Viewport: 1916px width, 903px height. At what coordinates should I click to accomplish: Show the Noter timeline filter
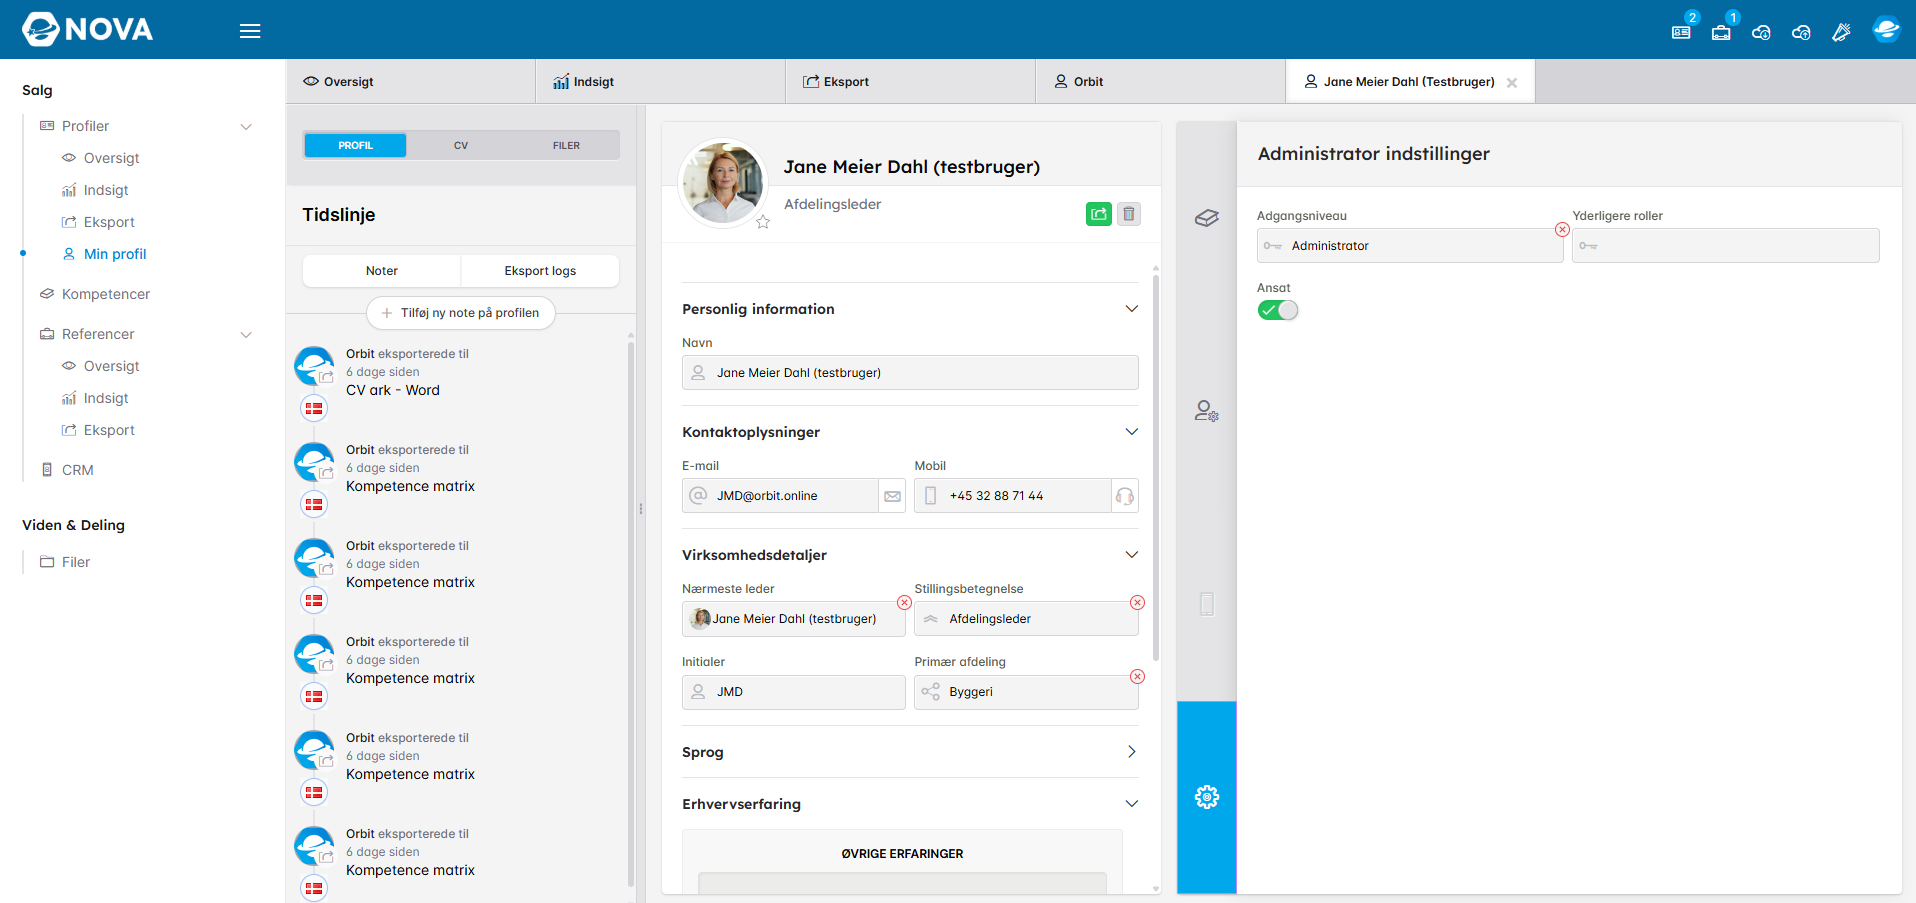click(x=382, y=271)
